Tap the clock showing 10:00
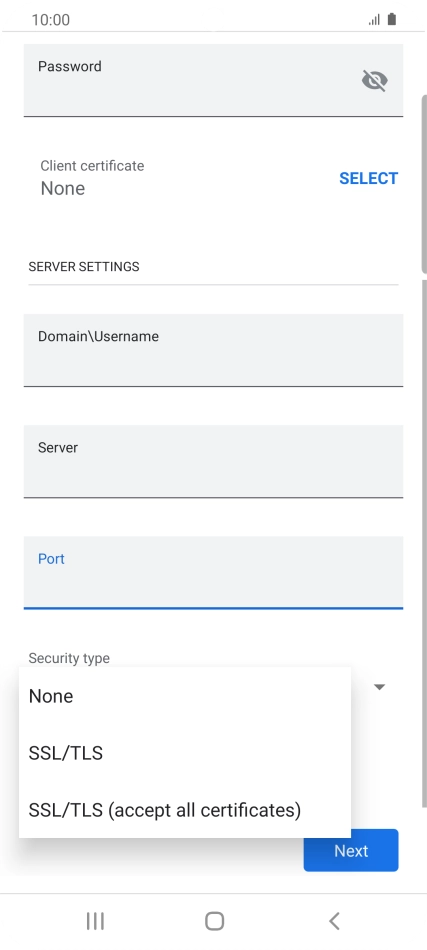427x950 pixels. tap(51, 20)
